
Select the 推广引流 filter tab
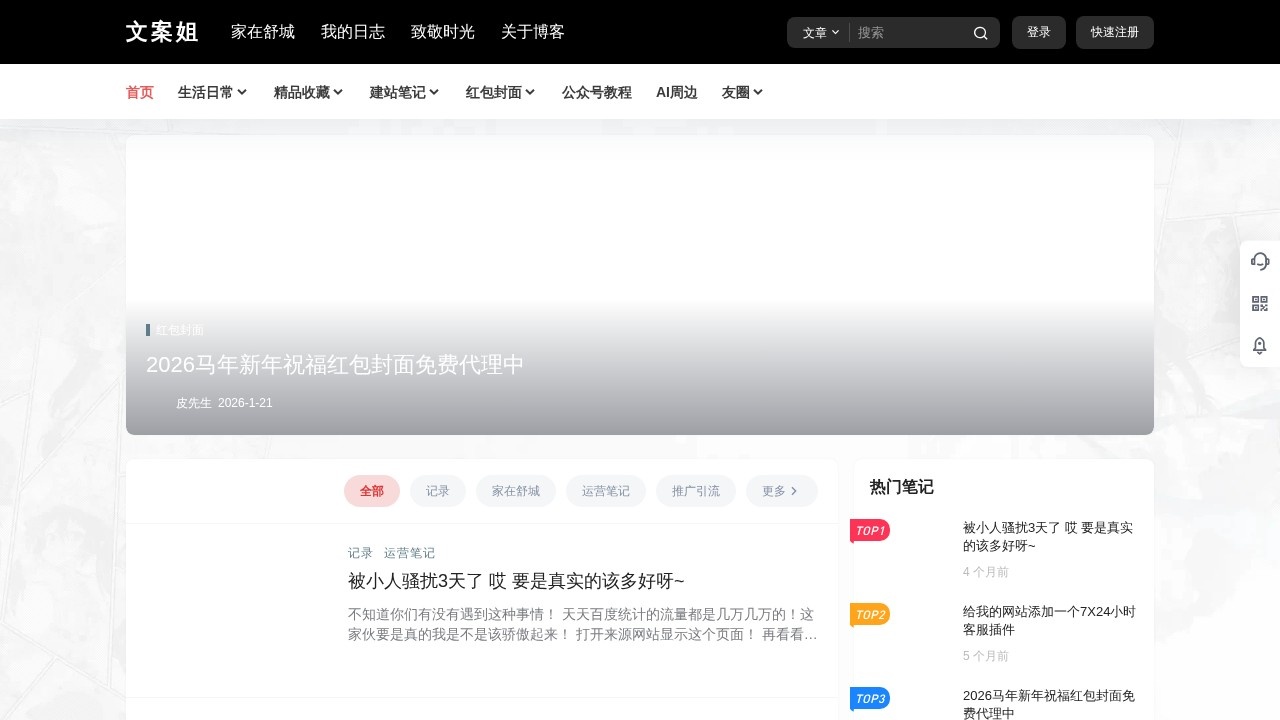[x=696, y=491]
